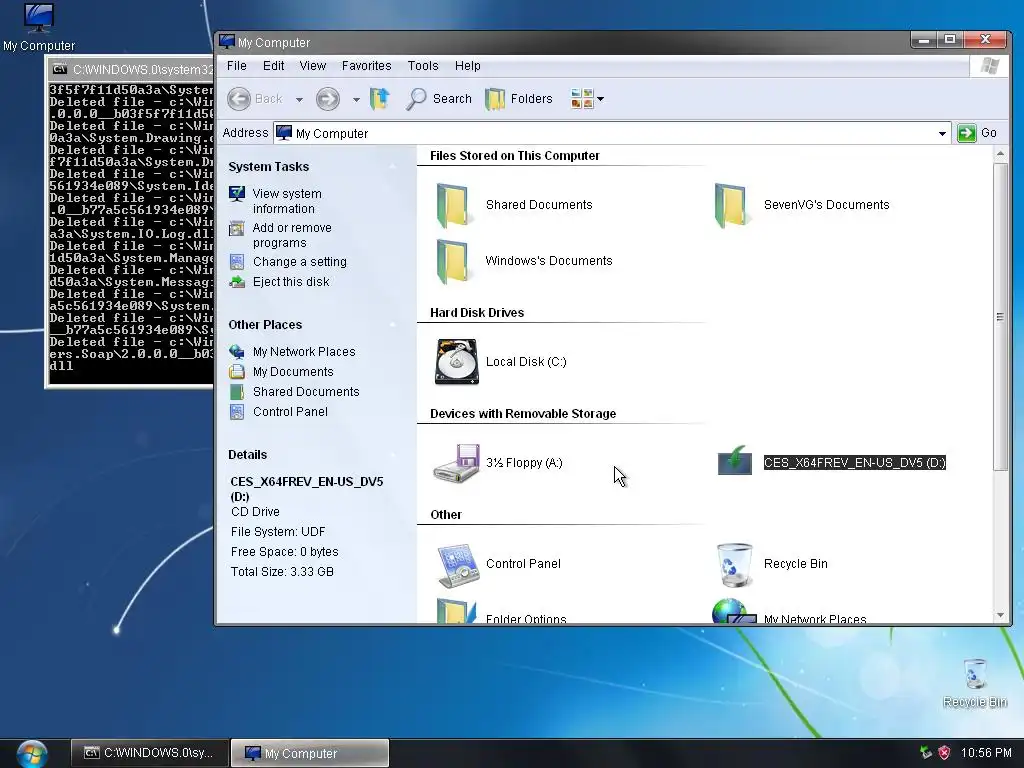Viewport: 1024px width, 768px height.
Task: Click Change a setting link
Action: tap(300, 262)
